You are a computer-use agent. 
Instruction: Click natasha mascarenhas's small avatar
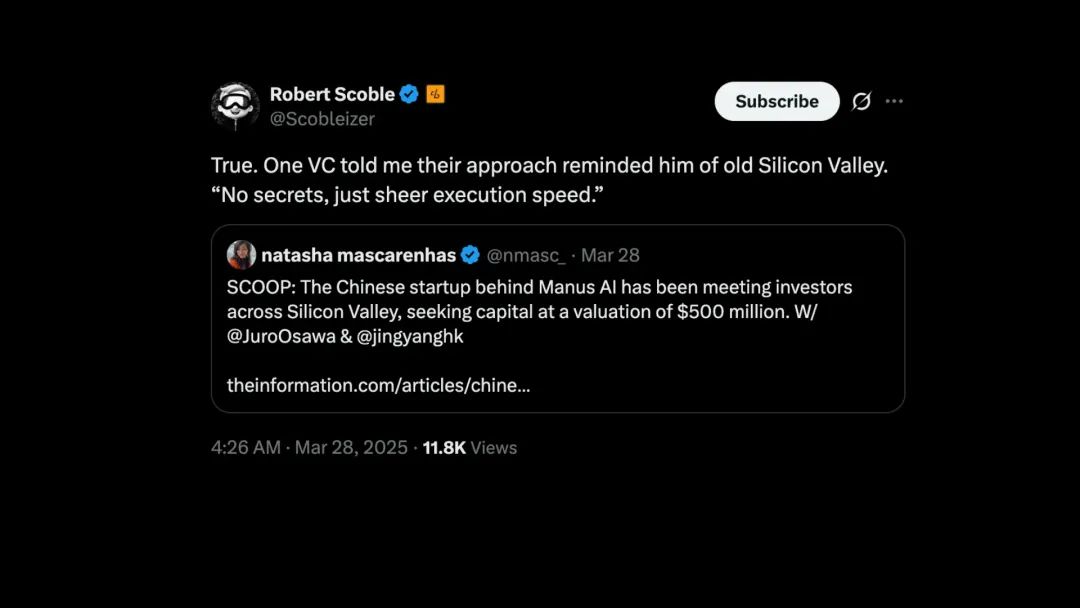241,255
